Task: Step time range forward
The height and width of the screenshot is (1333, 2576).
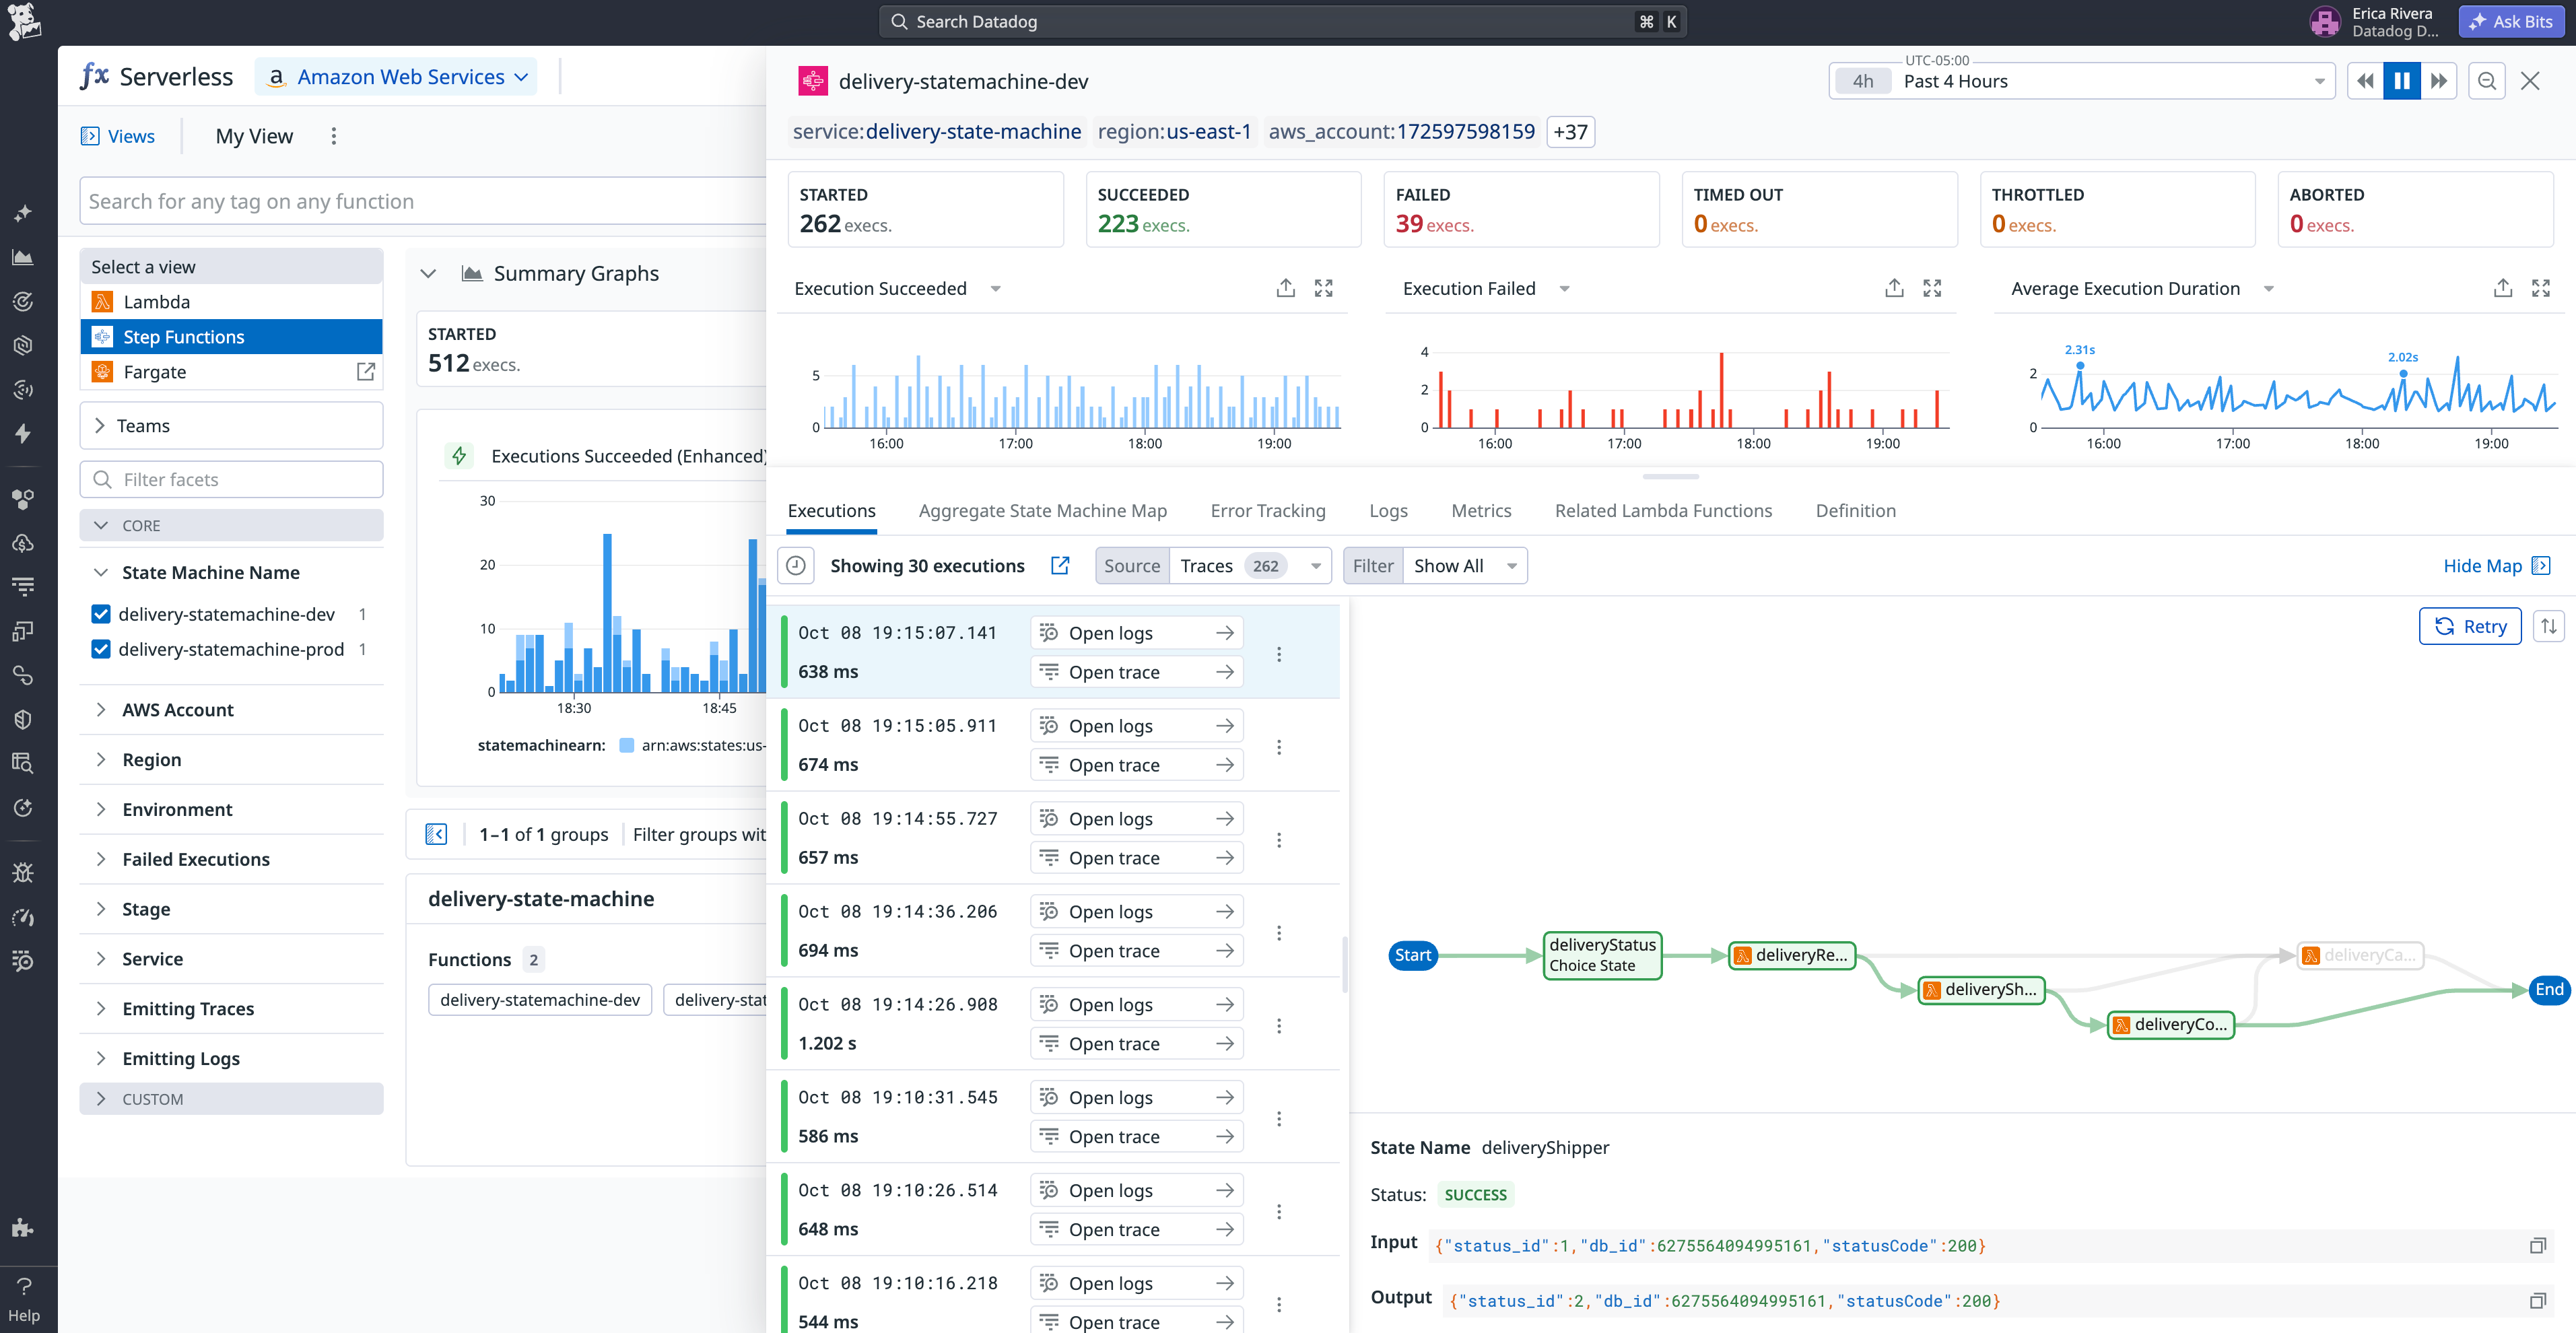Action: 2439,81
